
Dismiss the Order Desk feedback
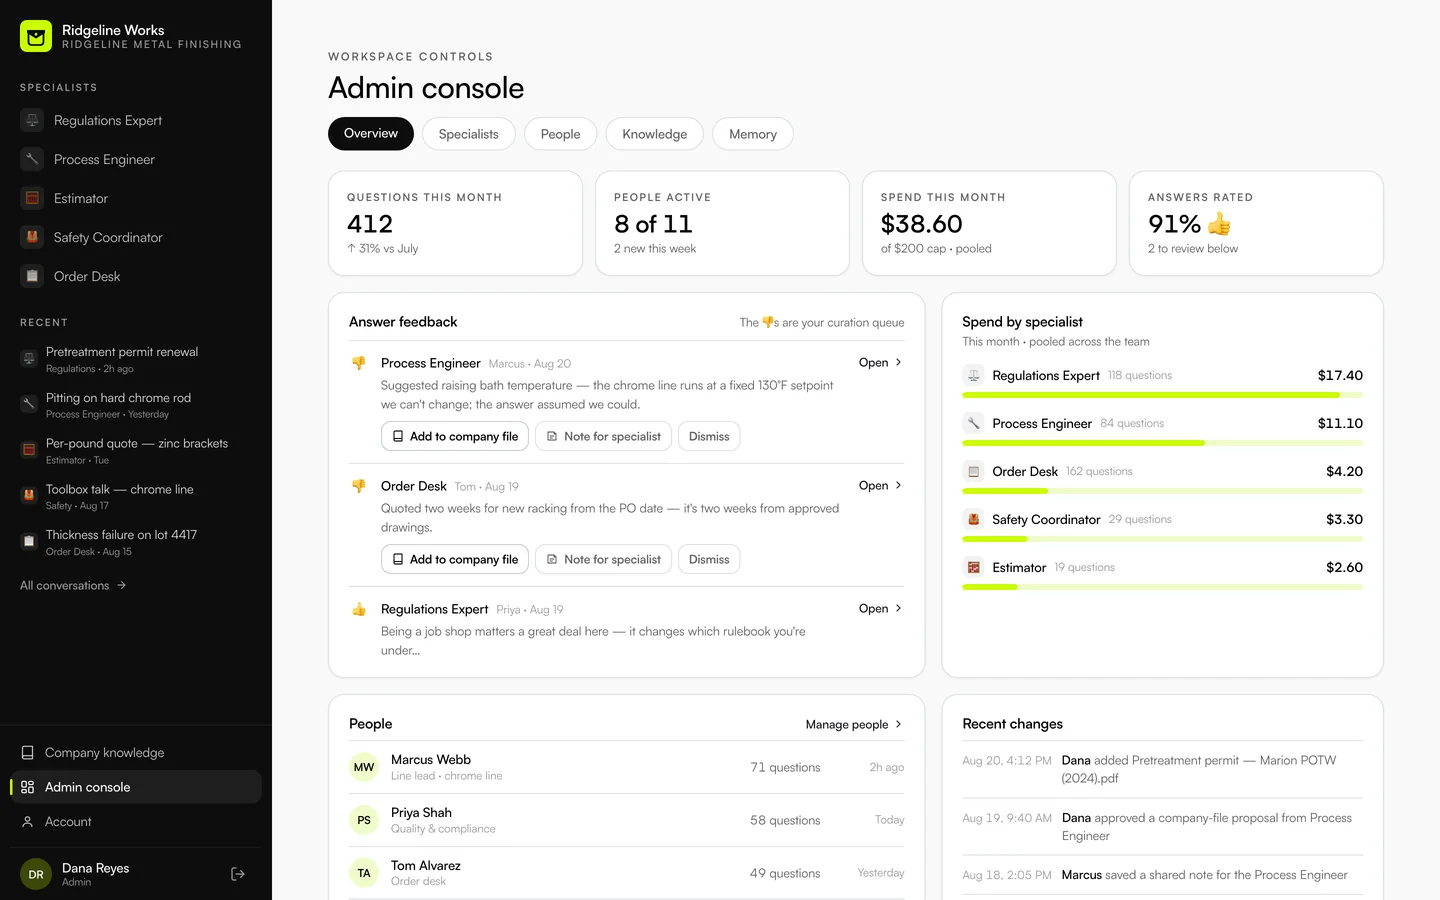coord(709,559)
